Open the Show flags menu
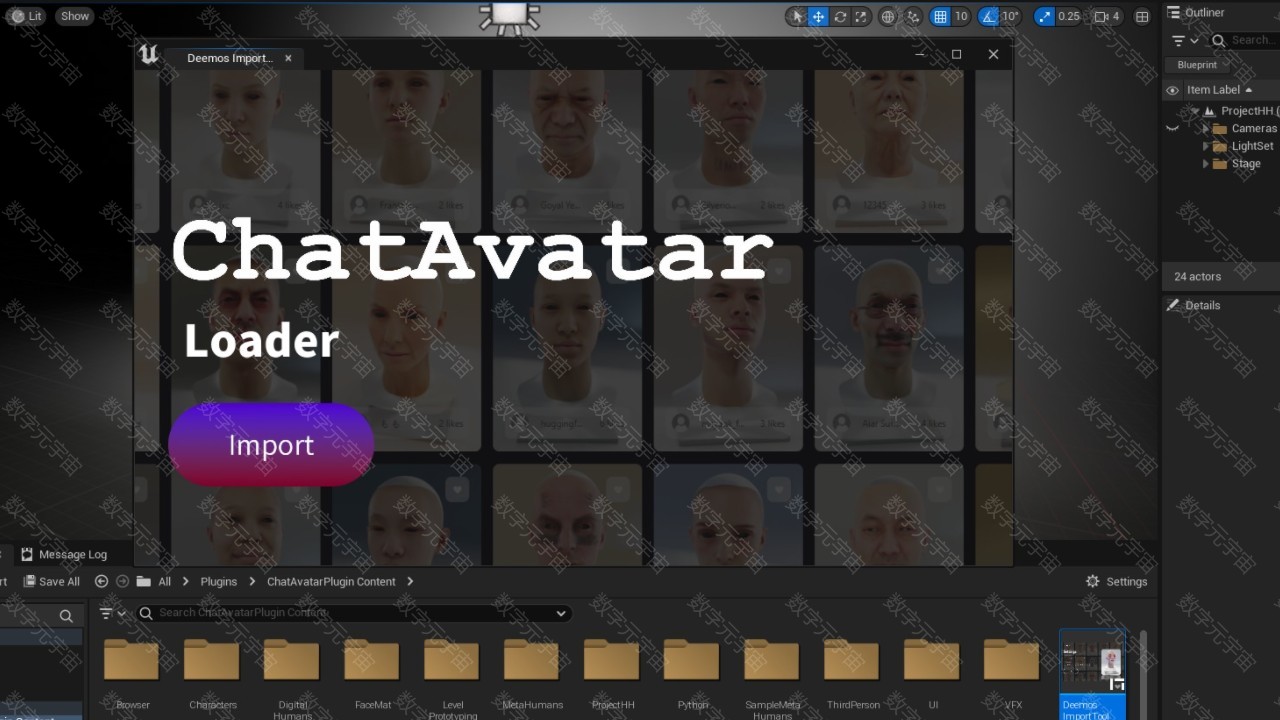 tap(75, 16)
